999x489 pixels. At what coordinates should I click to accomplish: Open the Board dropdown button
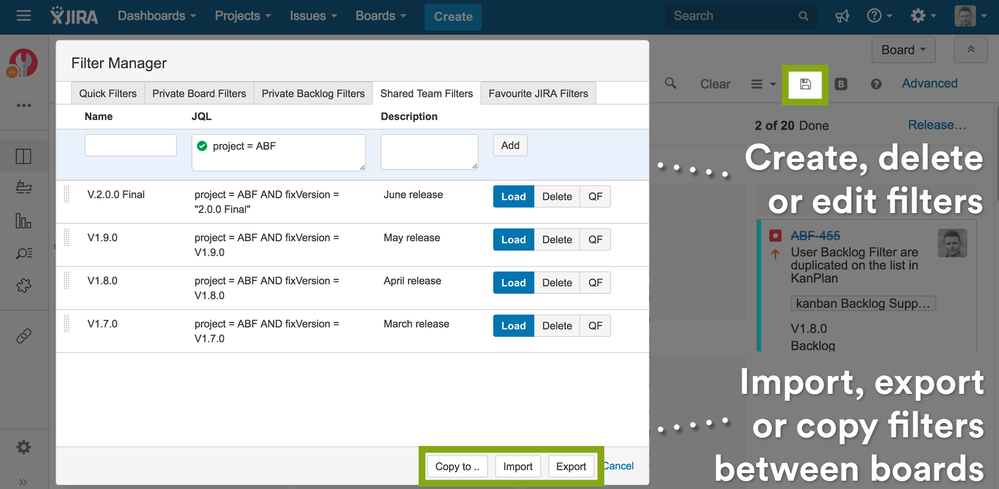point(903,50)
